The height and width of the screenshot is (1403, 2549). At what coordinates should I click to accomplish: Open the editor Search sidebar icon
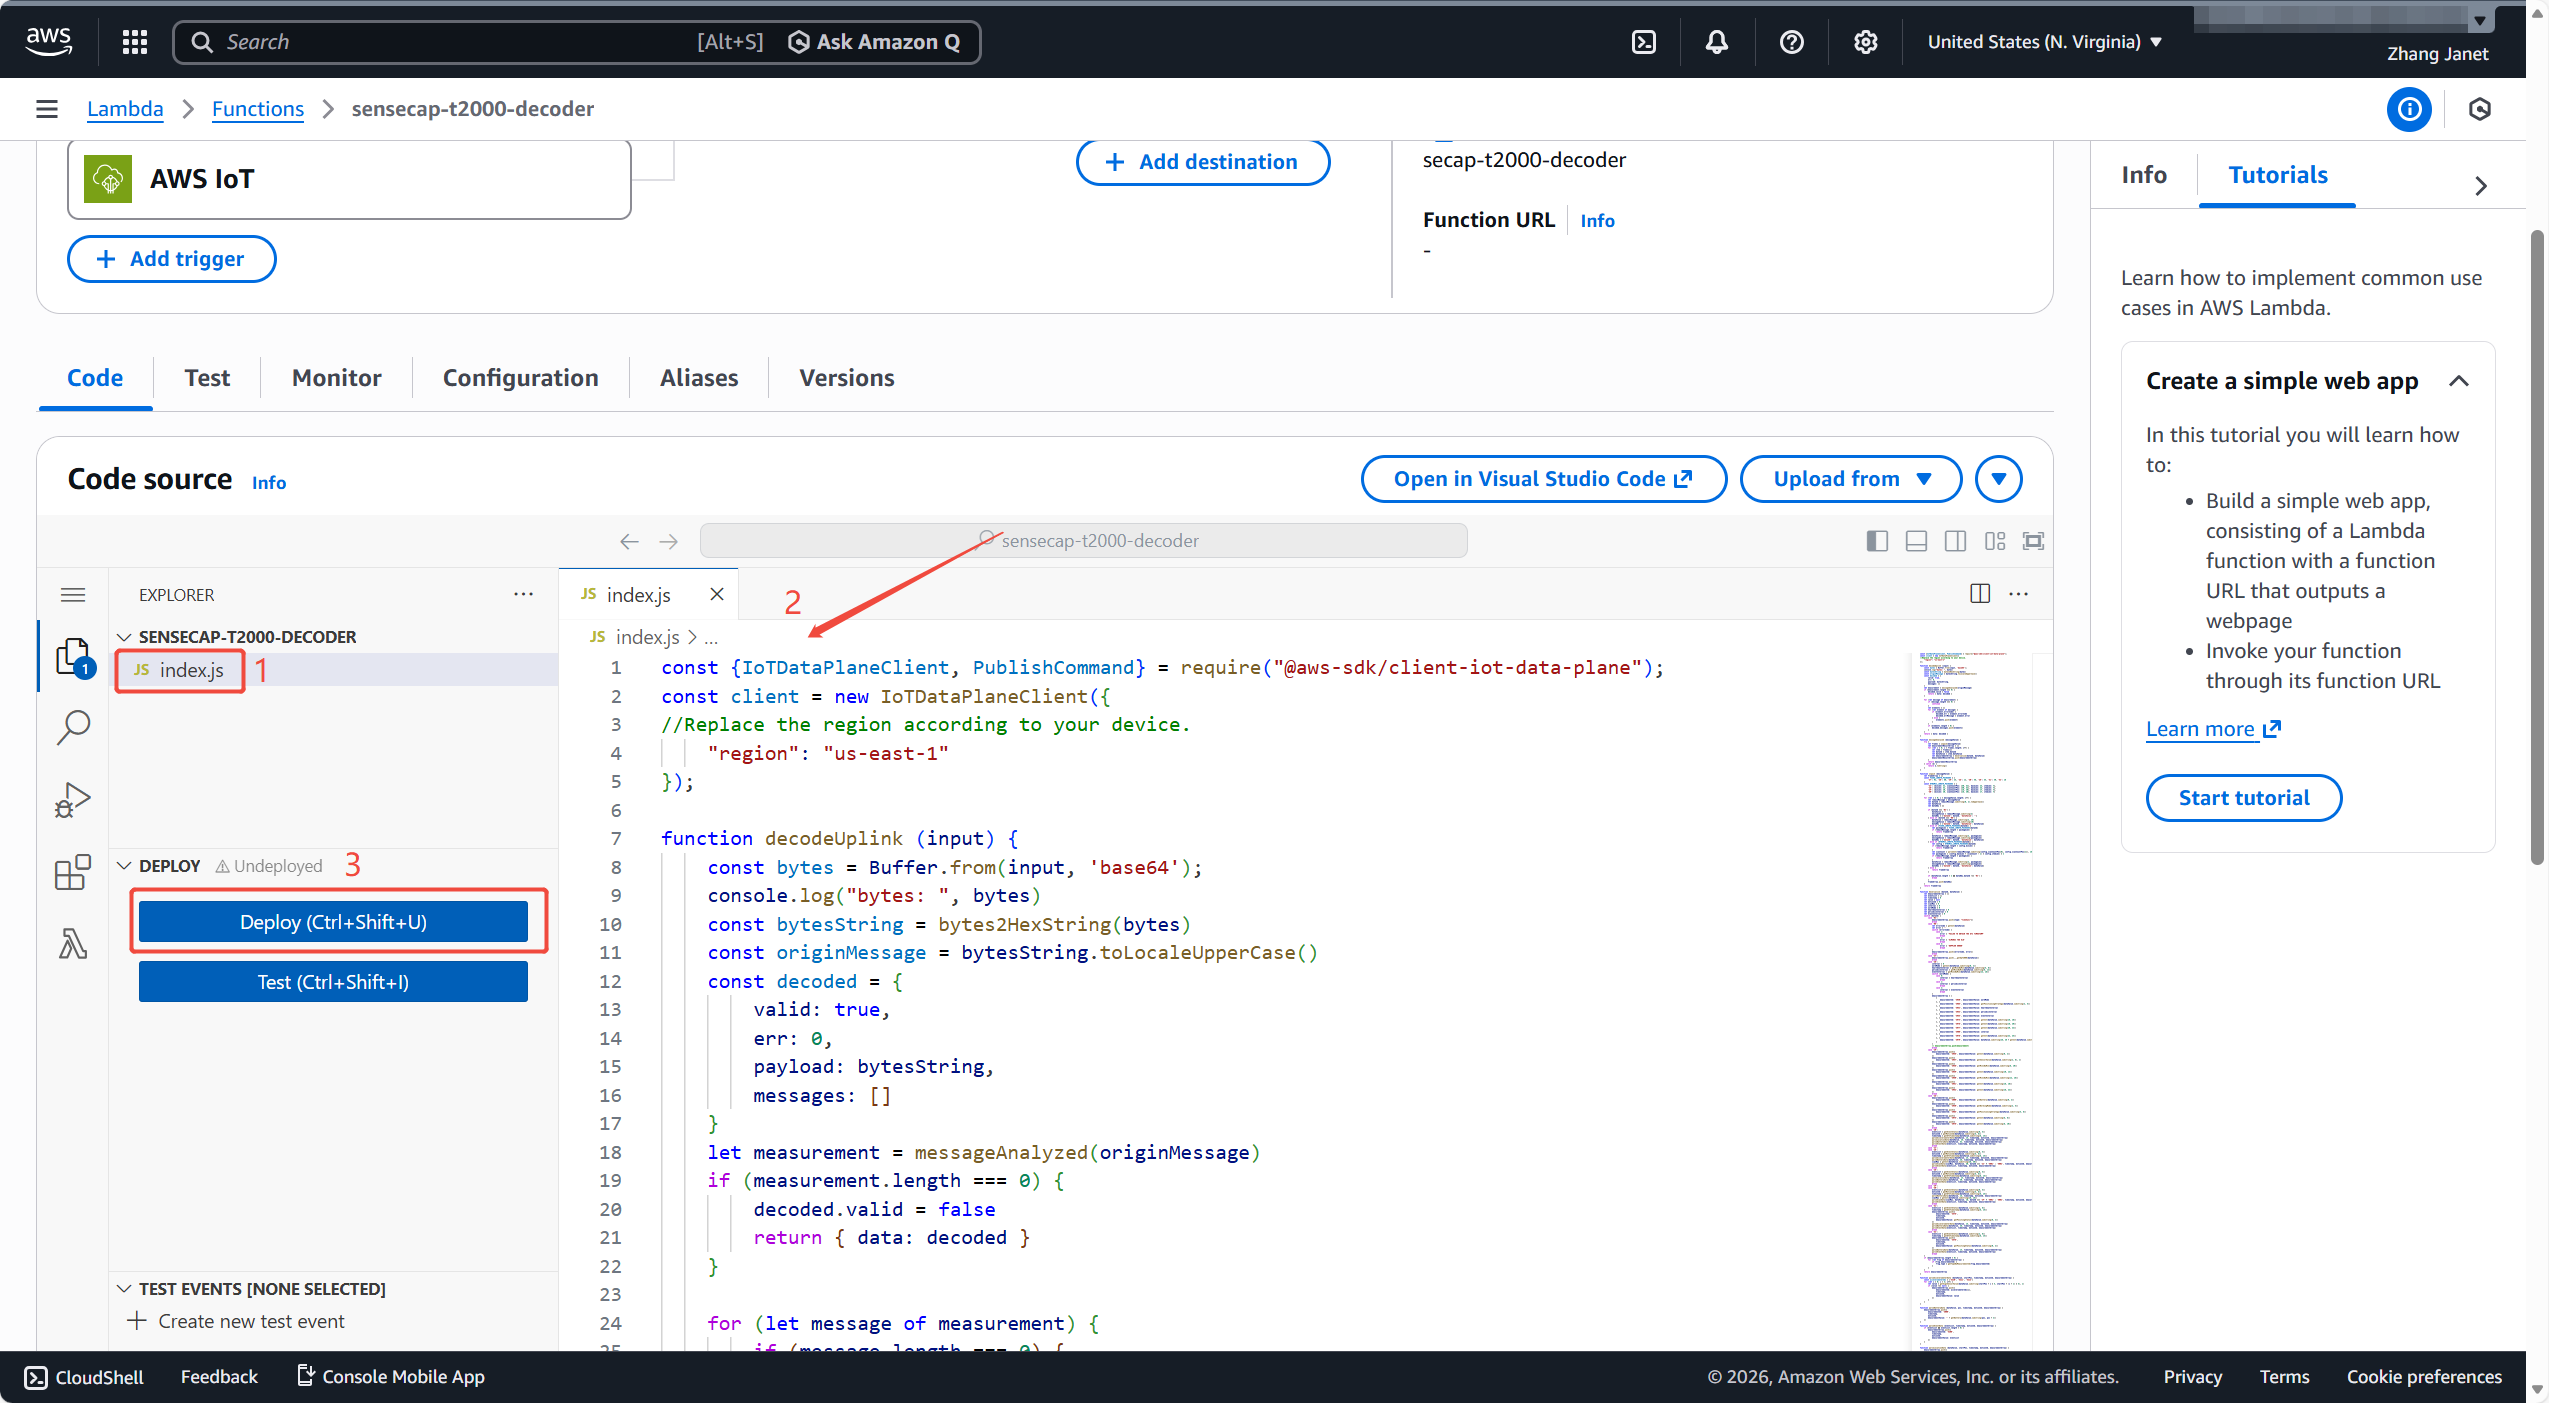click(73, 727)
